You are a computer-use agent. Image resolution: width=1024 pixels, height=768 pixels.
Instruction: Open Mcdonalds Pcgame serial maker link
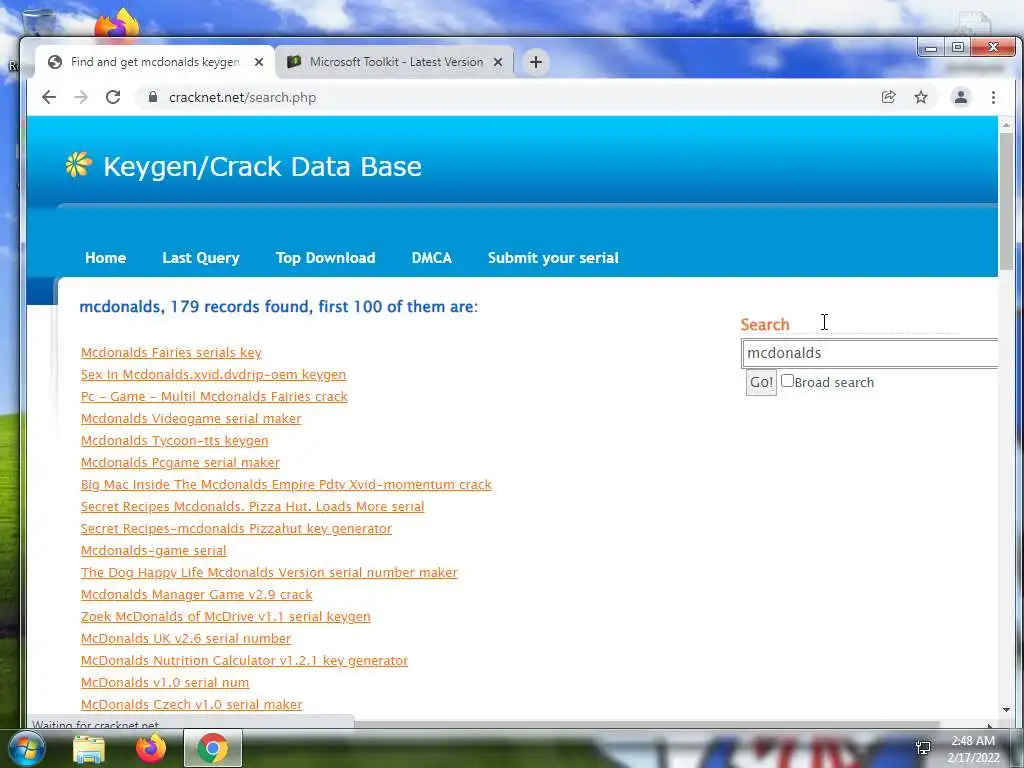pos(180,462)
